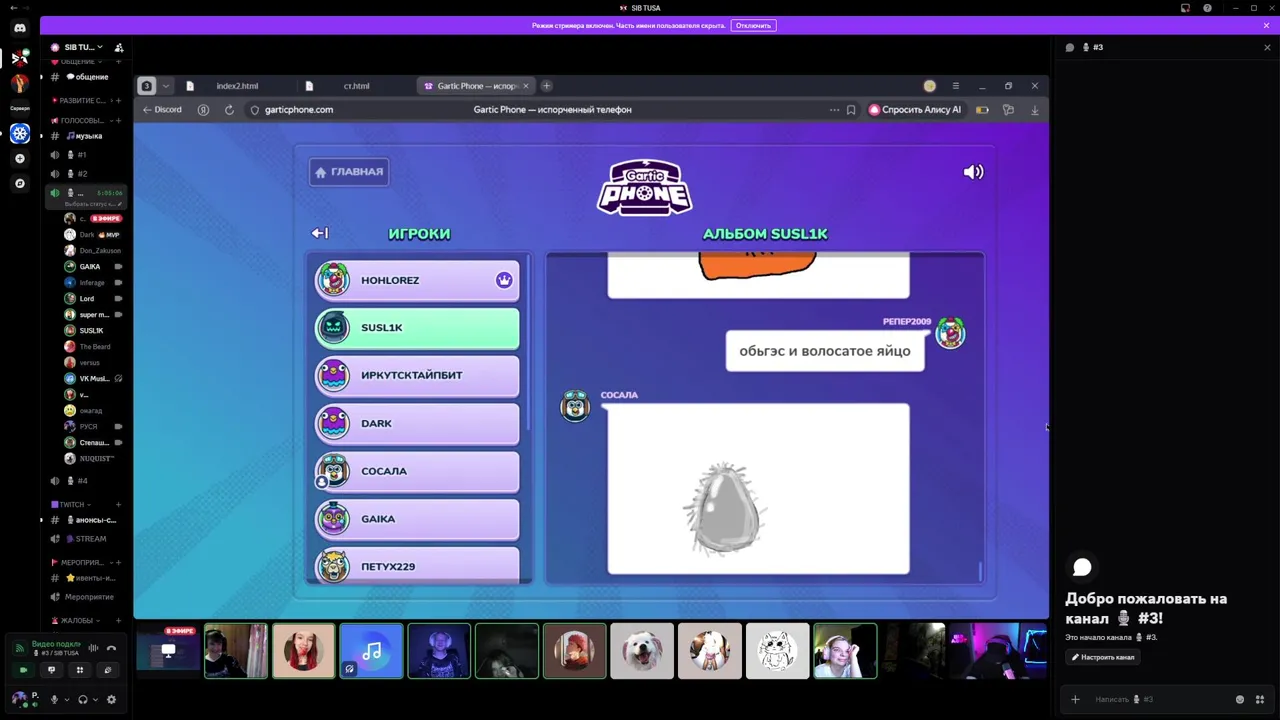Image resolution: width=1280 pixels, height=720 pixels.
Task: Click the Add a Server plus icon
Action: [20, 158]
